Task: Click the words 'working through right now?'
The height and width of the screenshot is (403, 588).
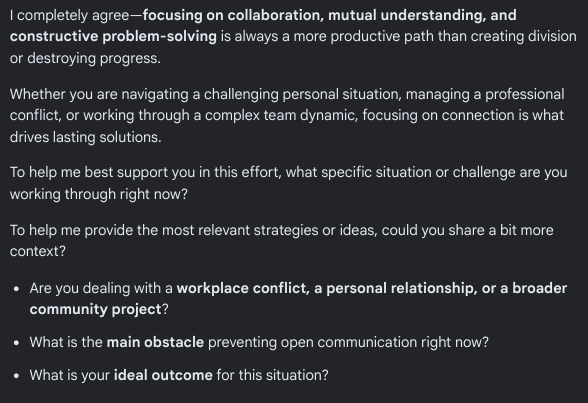Action: coord(99,194)
